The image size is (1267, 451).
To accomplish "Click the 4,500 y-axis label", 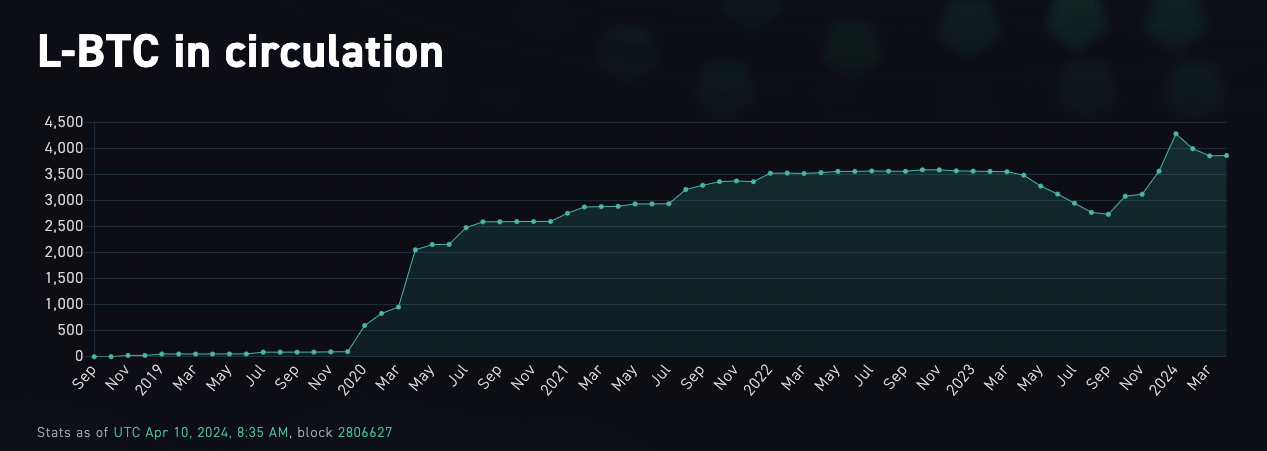I will click(64, 122).
